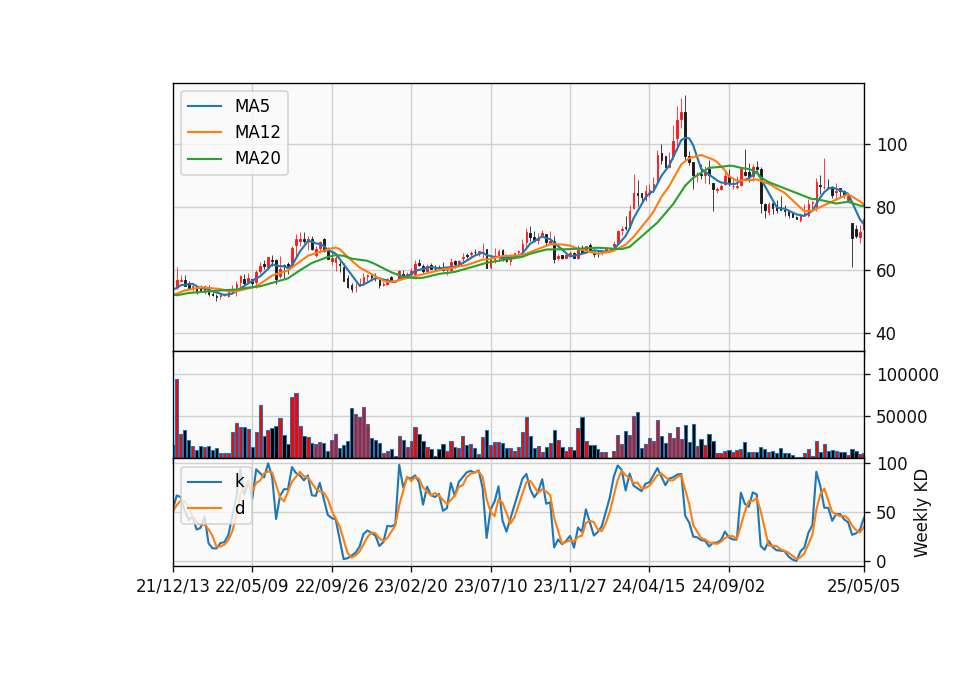Click the 22/09/26 date tick label

[332, 587]
